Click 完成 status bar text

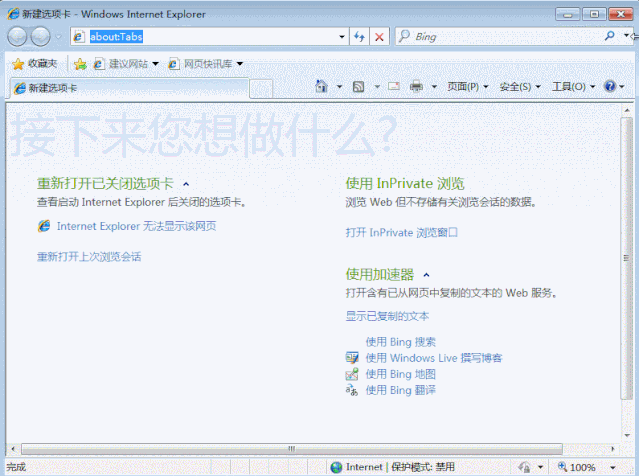tap(16, 467)
